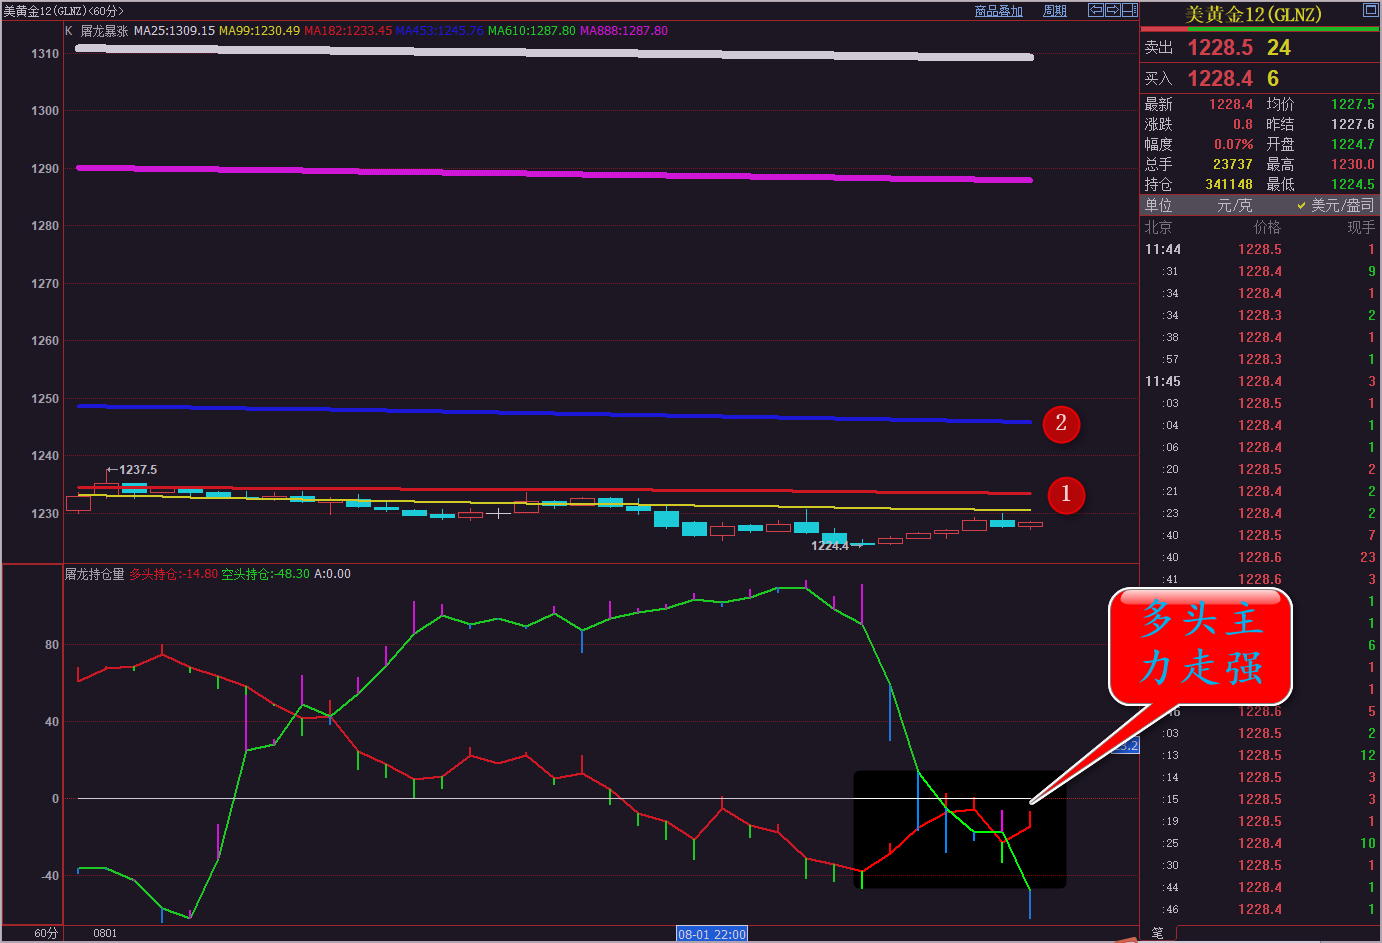The width and height of the screenshot is (1382, 943).
Task: Select the 笔 tab below the tick list
Action: pos(1157,933)
